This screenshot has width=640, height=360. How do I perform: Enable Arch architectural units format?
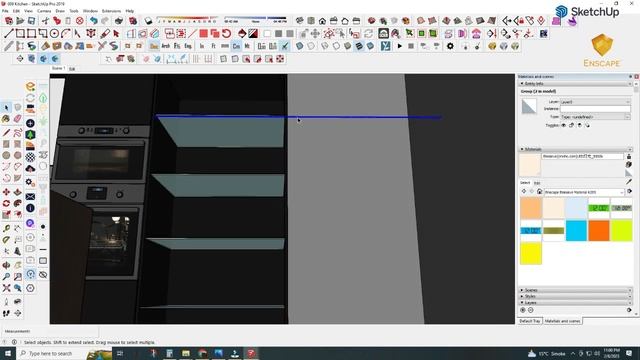(x=166, y=46)
